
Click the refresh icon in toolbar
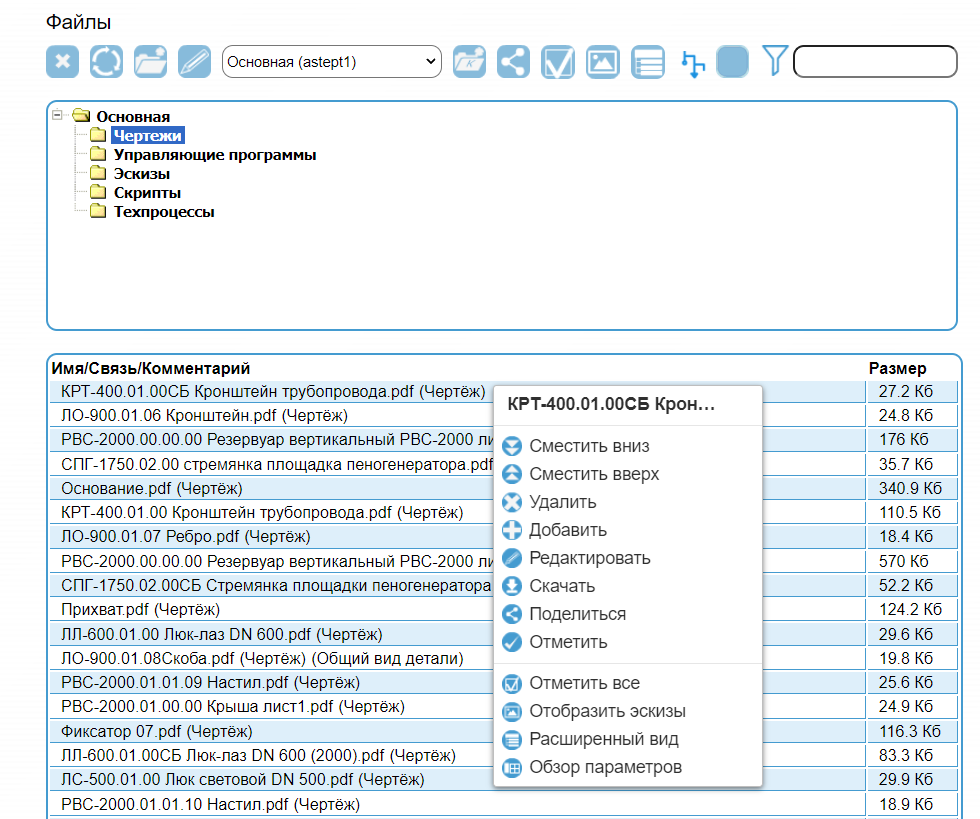106,61
